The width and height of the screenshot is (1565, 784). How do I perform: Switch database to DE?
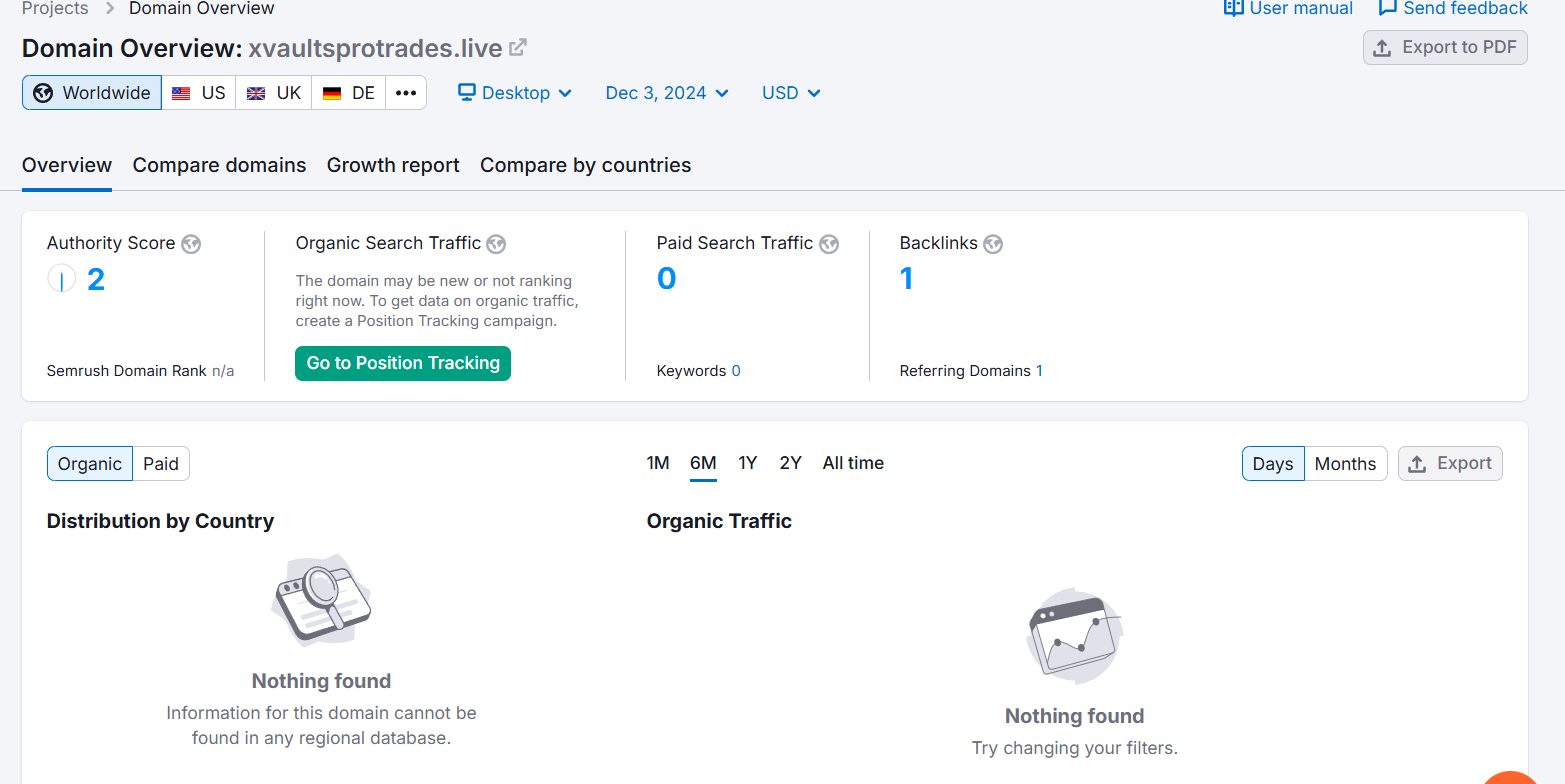(349, 93)
